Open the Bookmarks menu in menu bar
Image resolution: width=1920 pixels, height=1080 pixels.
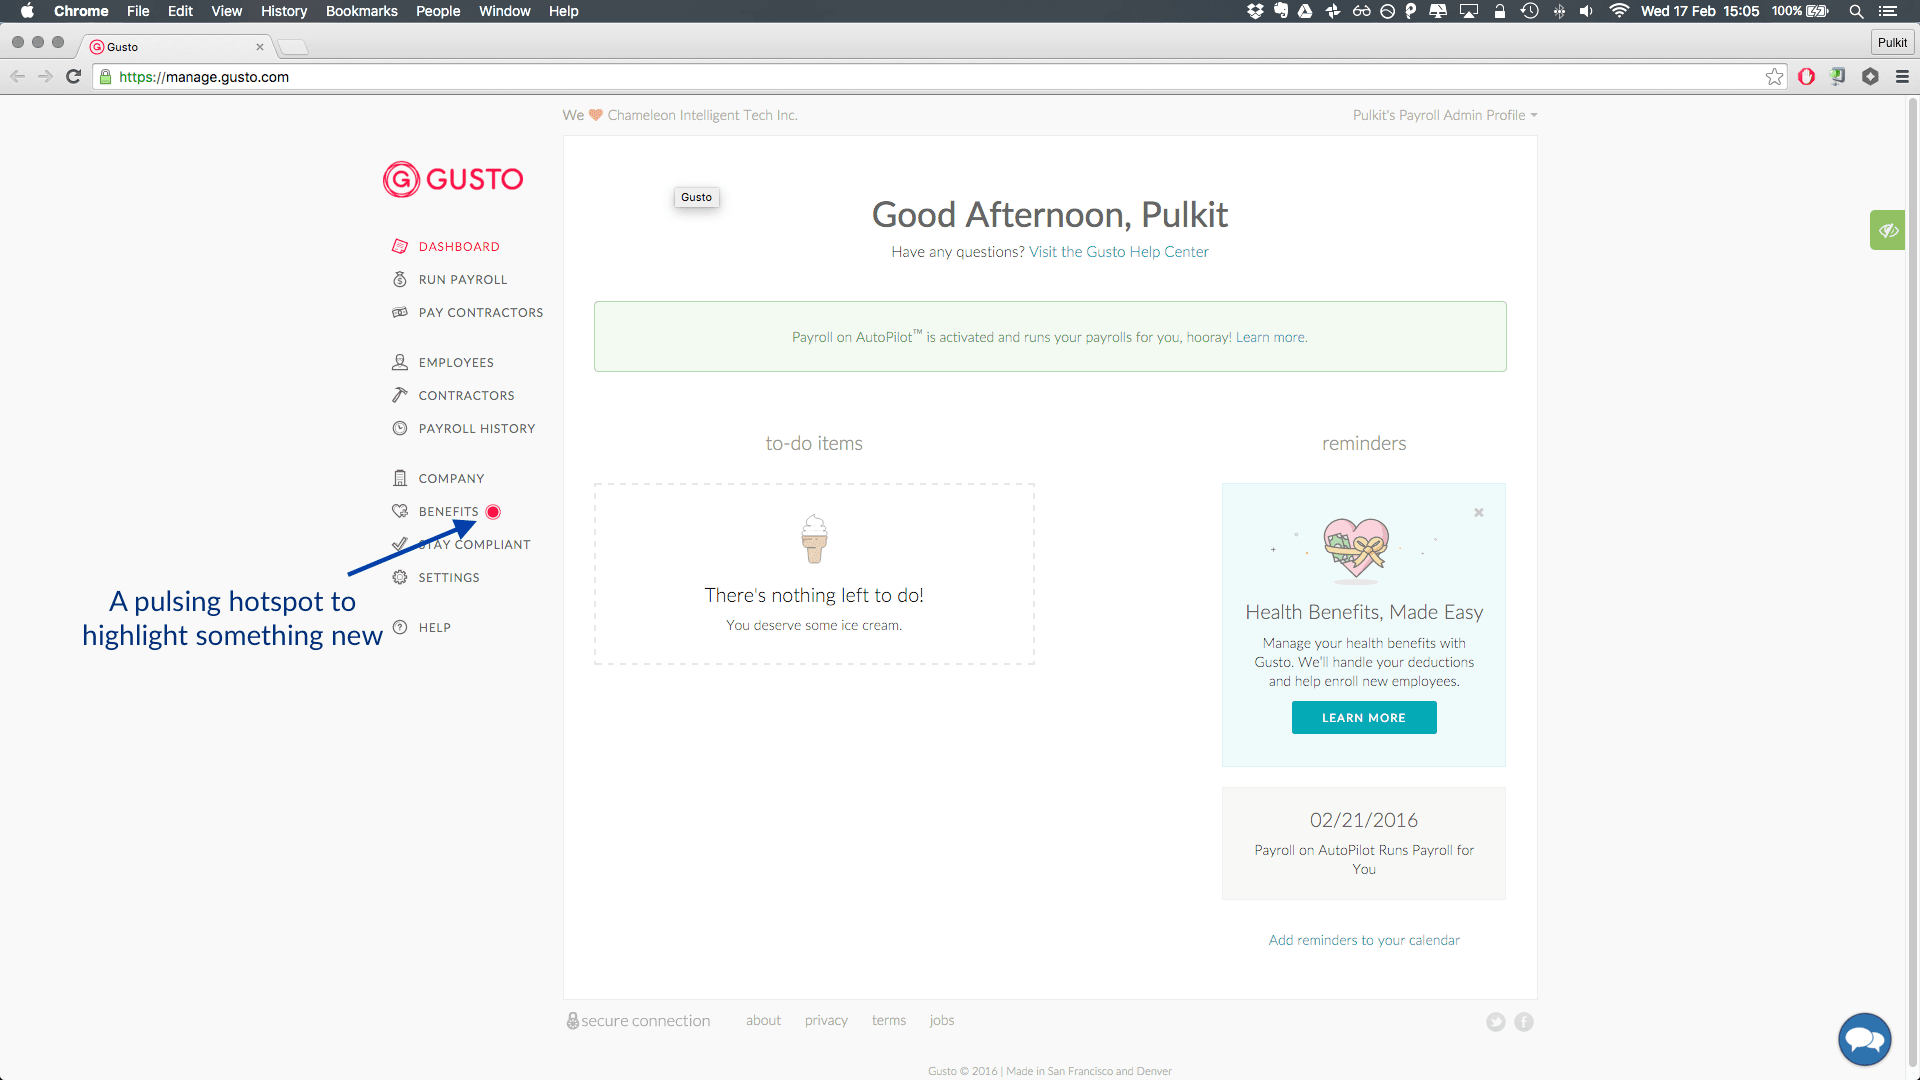(x=361, y=11)
